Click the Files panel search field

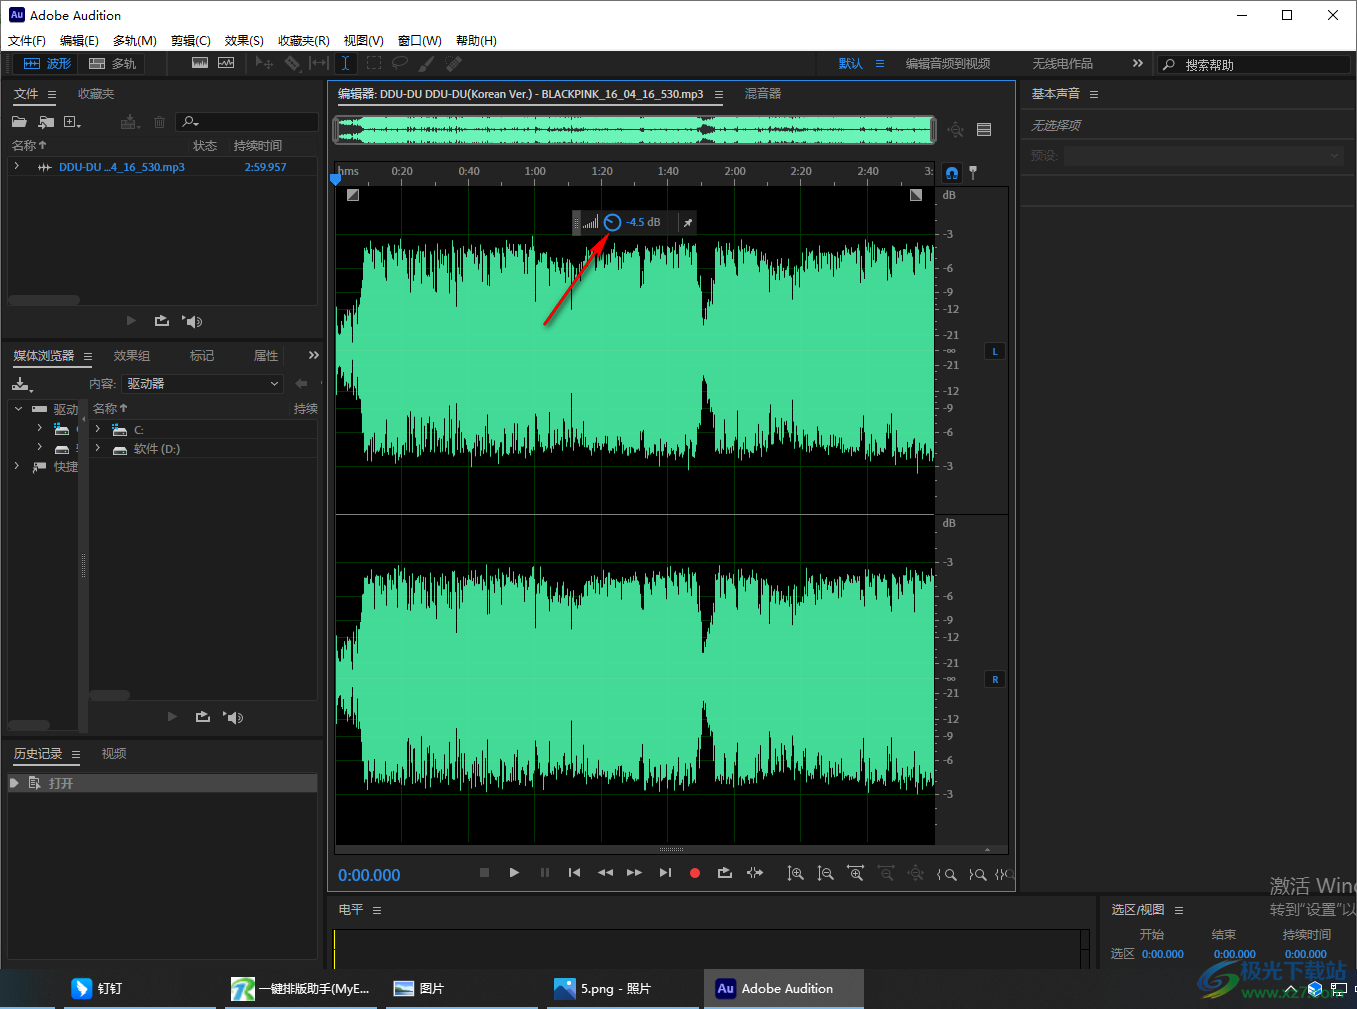click(x=247, y=122)
